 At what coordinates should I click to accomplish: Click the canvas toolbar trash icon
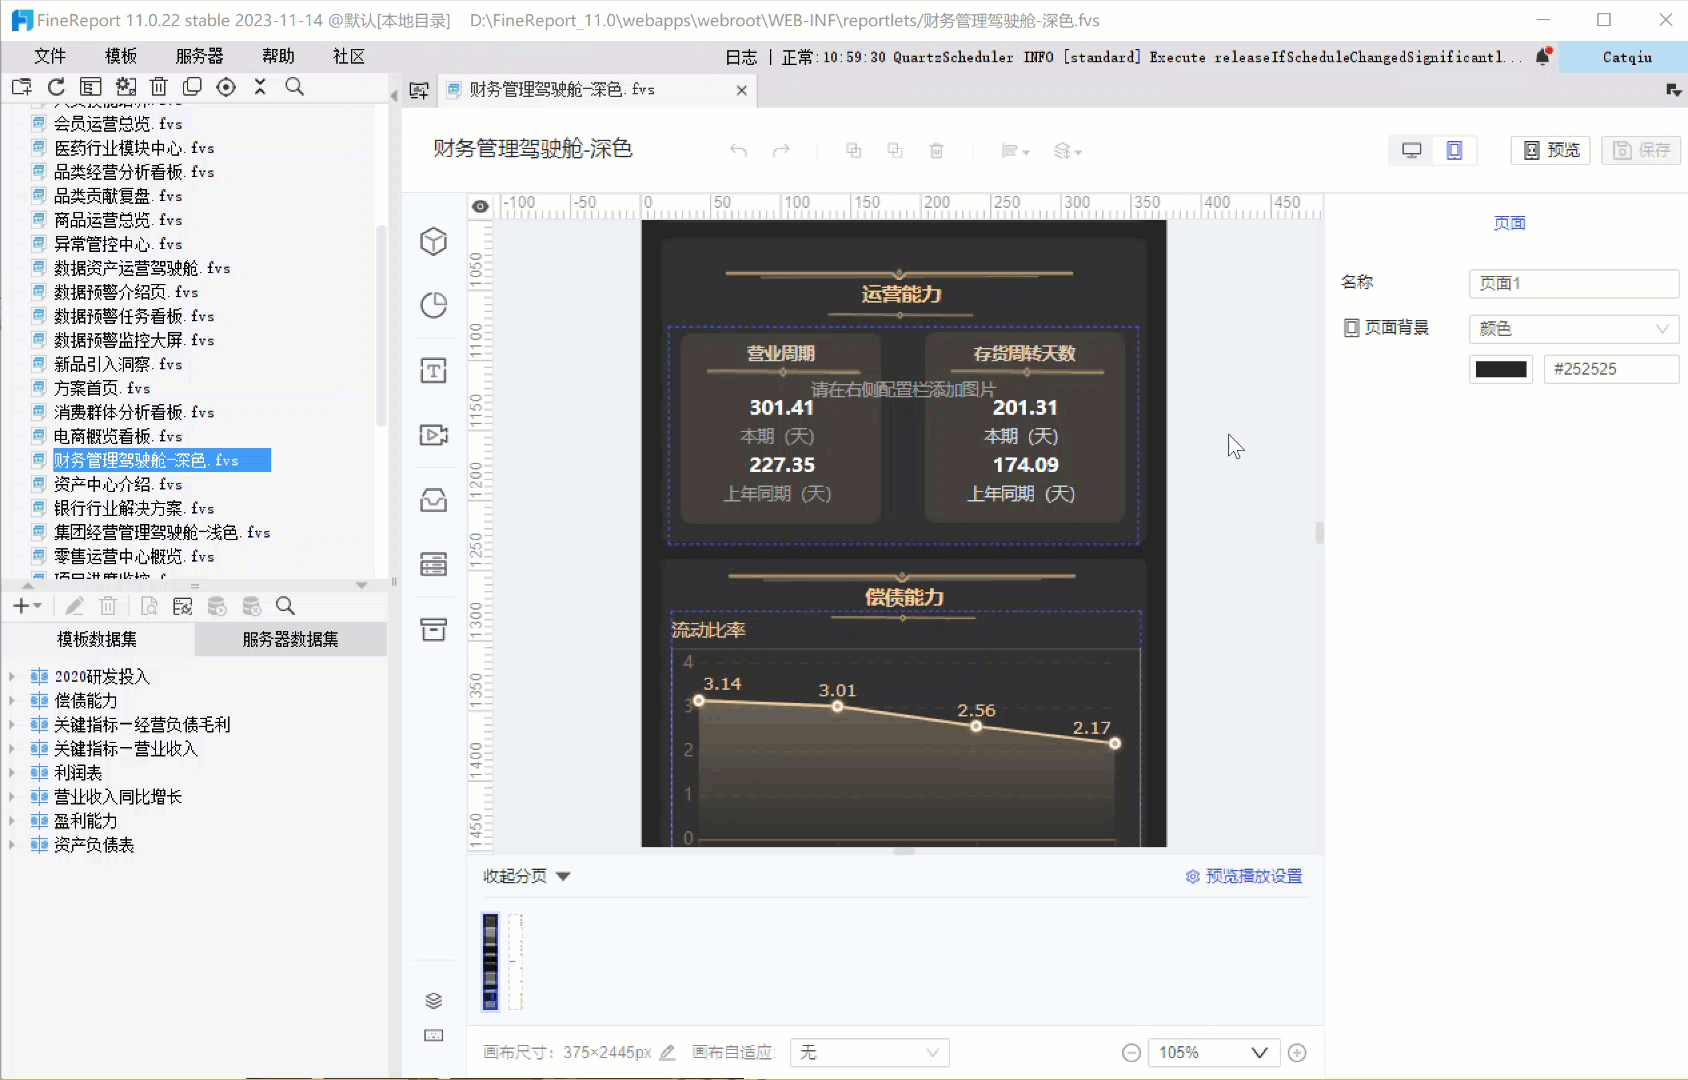(x=936, y=151)
